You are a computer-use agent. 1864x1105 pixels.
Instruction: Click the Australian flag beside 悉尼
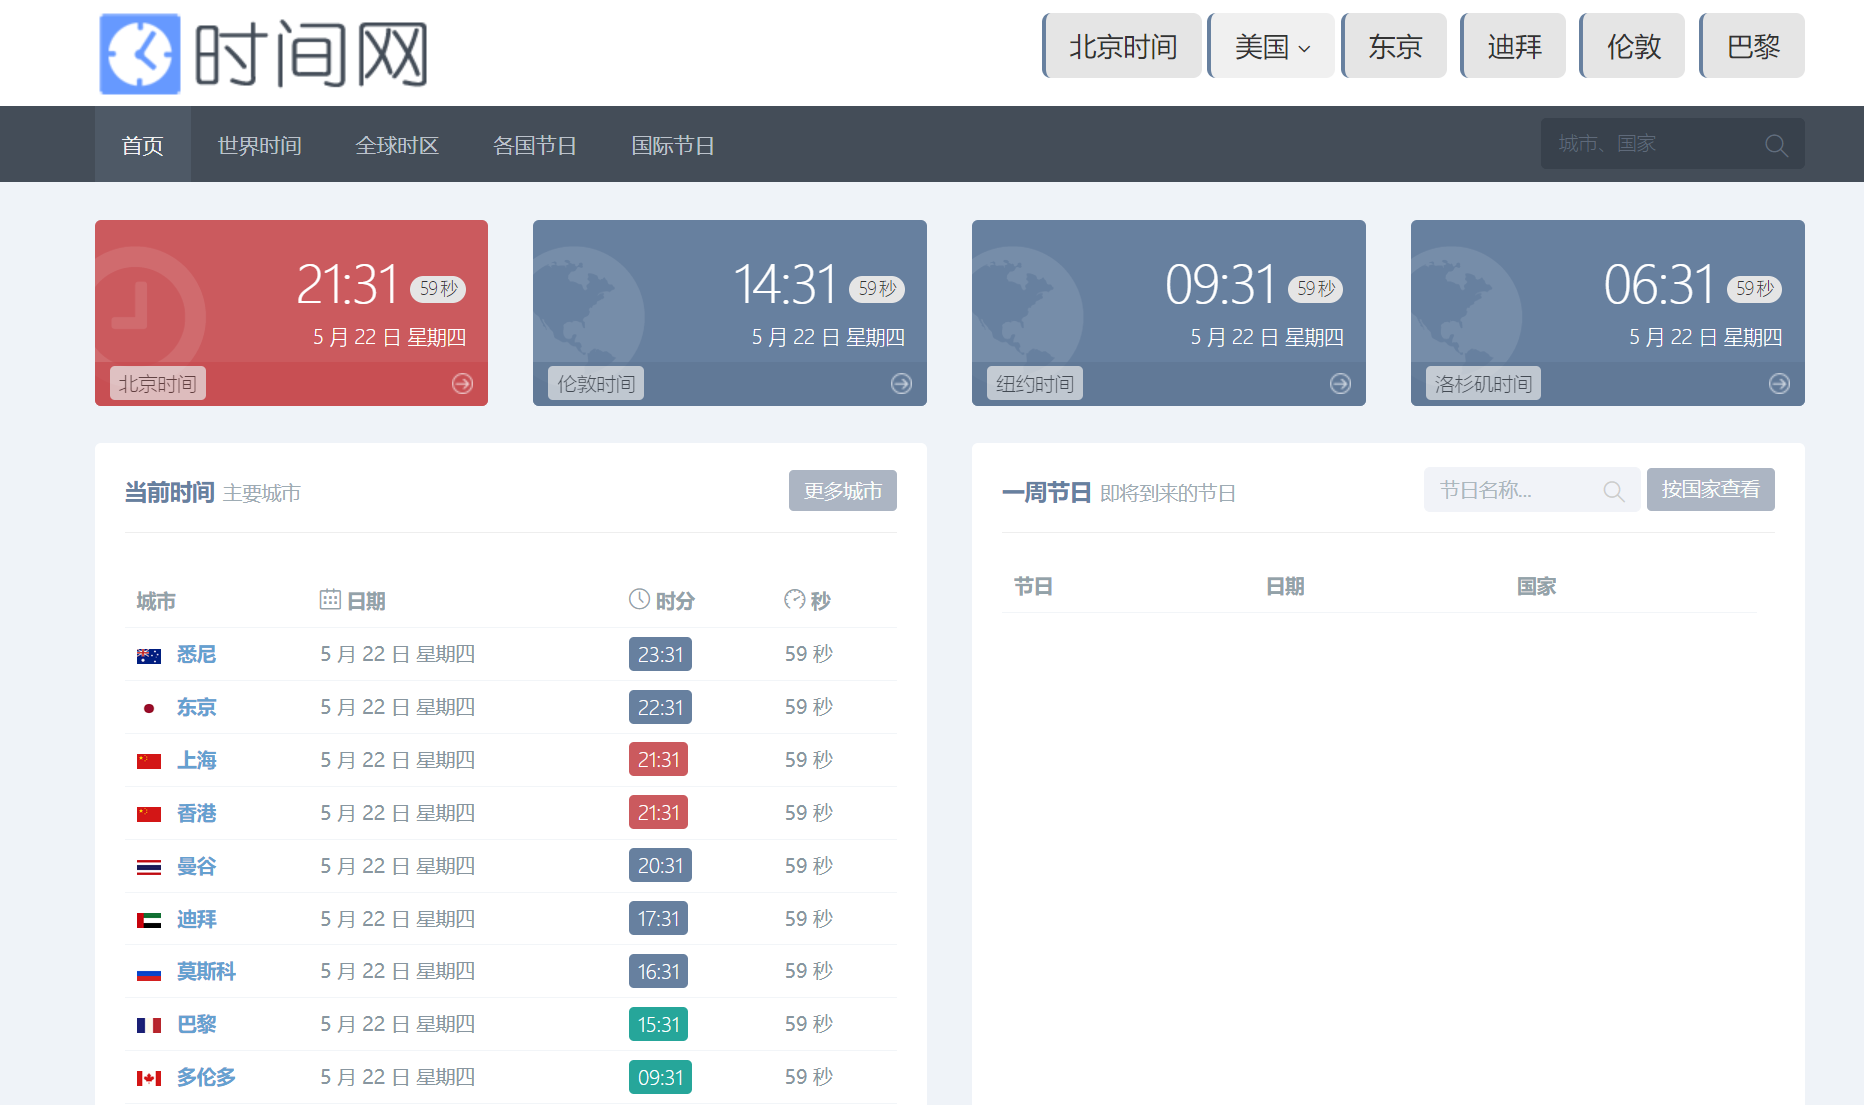tap(149, 656)
